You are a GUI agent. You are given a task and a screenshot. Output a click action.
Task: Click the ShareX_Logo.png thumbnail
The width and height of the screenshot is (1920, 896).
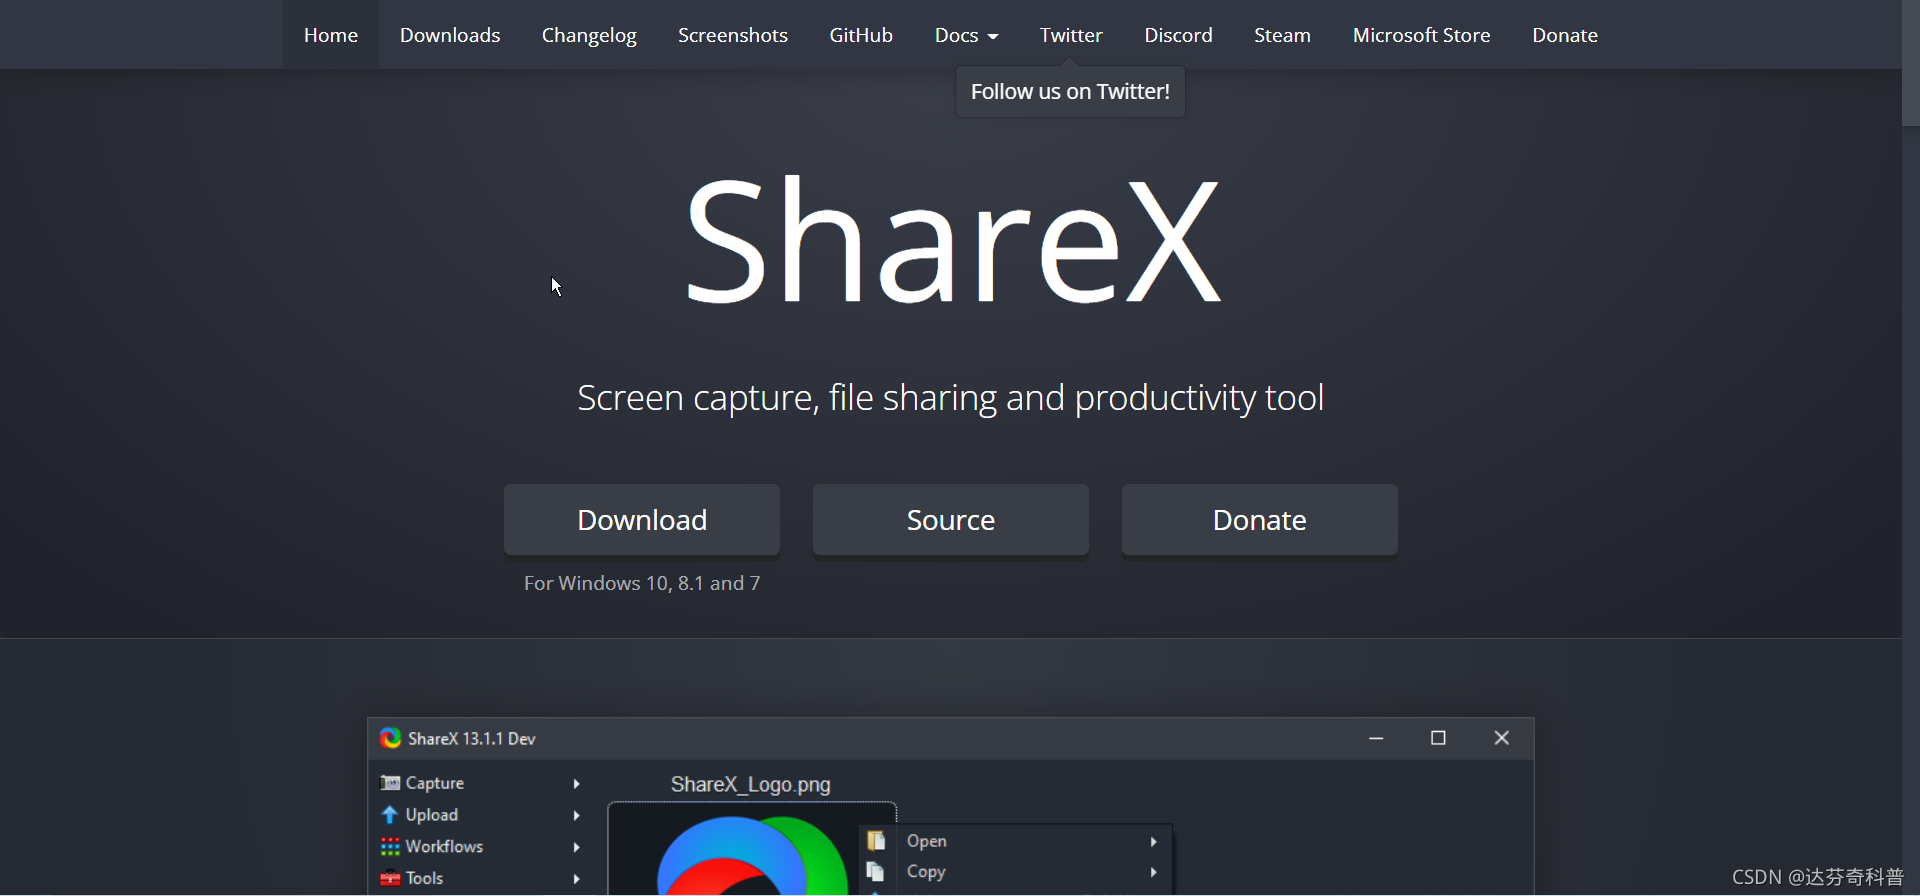coord(752,850)
